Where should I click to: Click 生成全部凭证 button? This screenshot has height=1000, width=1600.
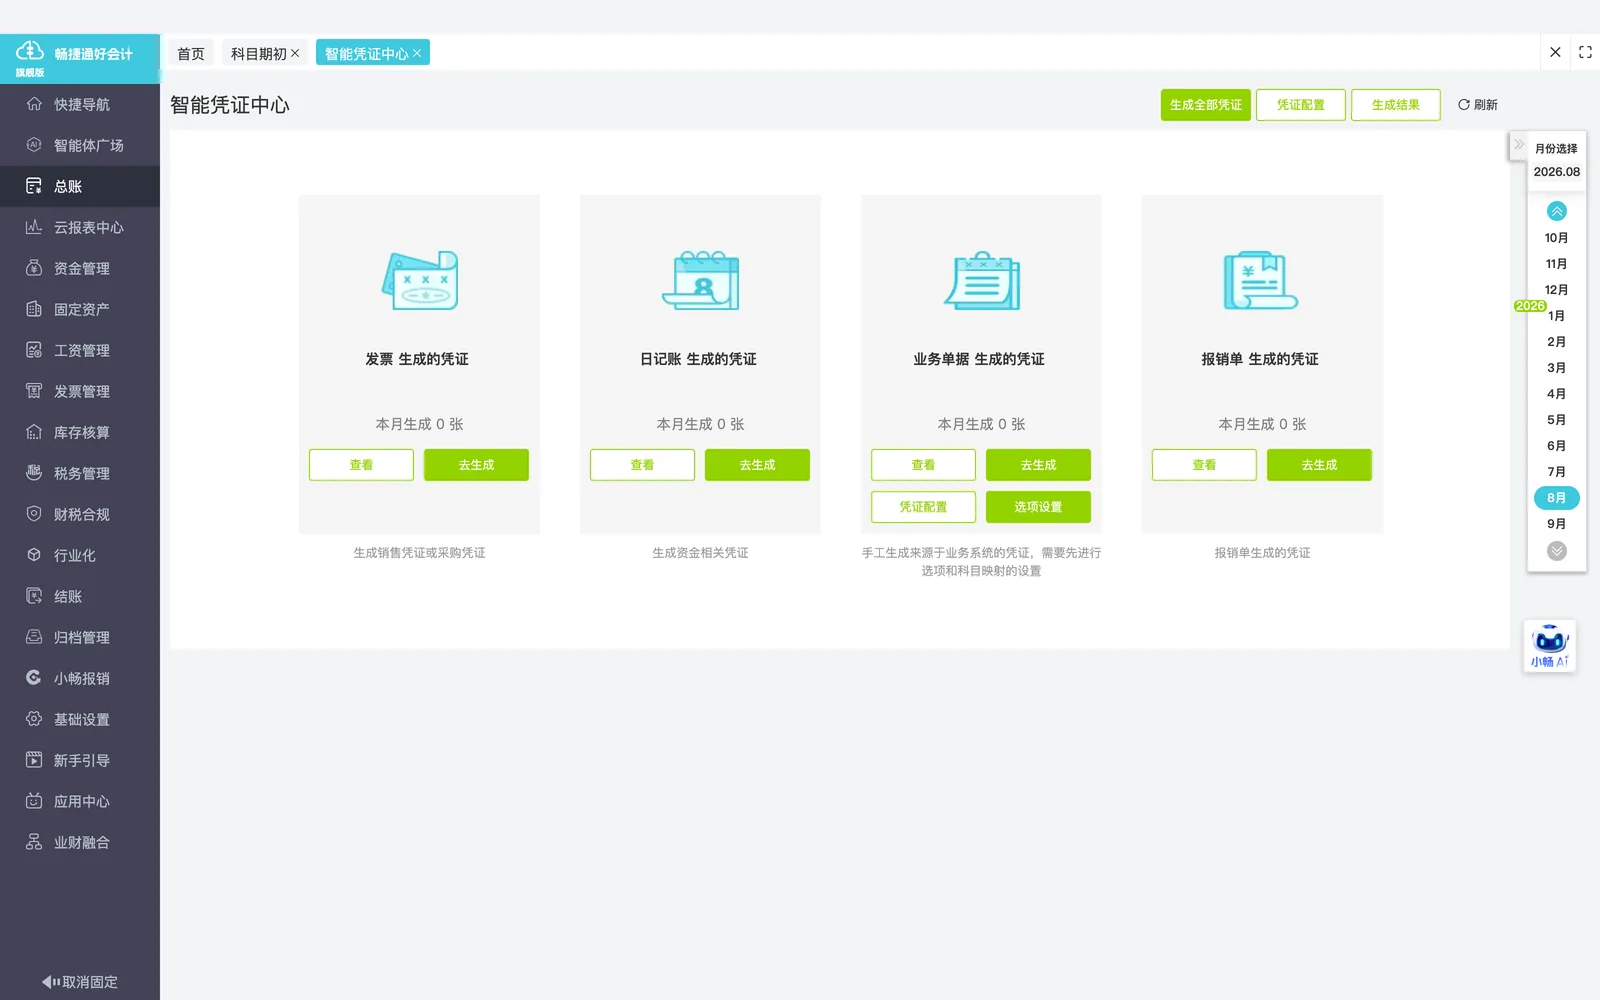[1206, 105]
